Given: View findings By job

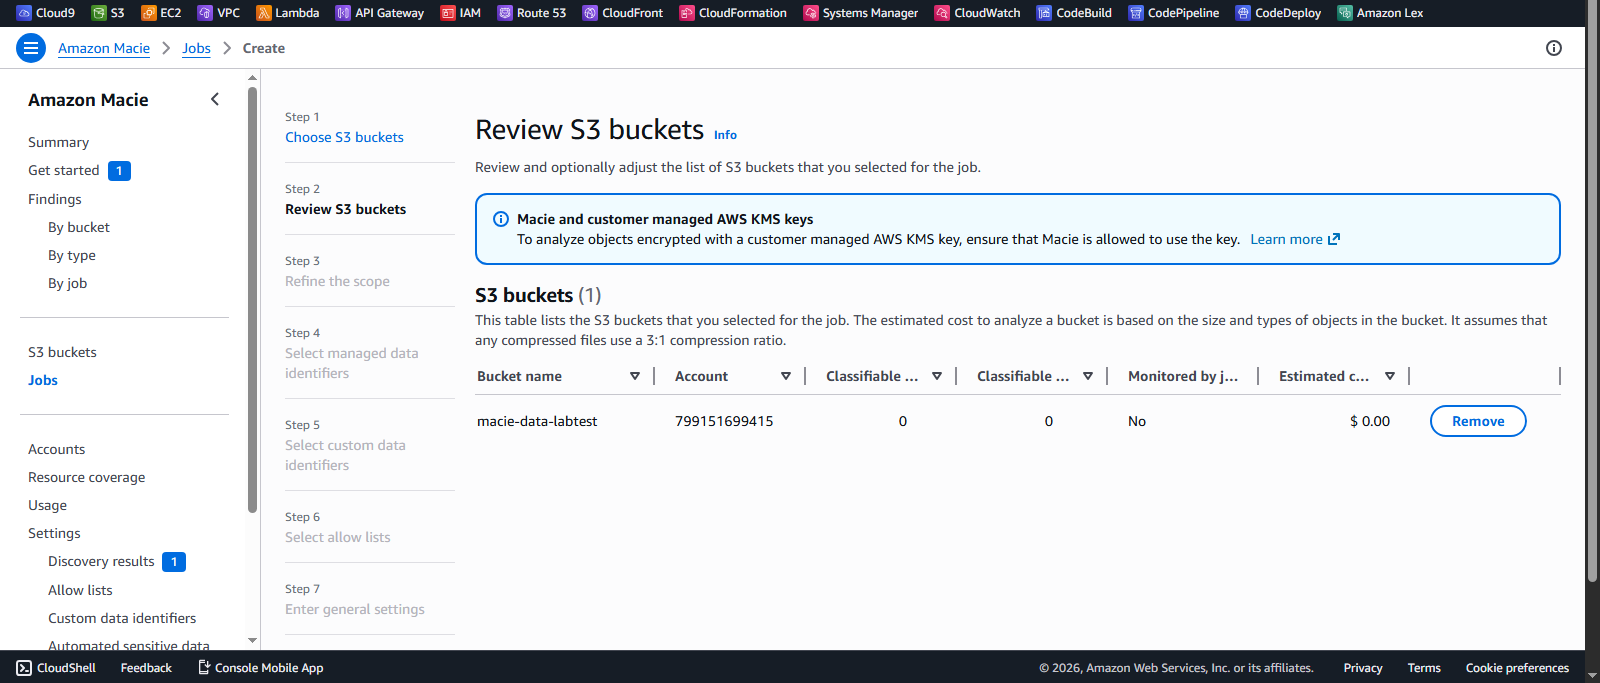Looking at the screenshot, I should (x=68, y=283).
